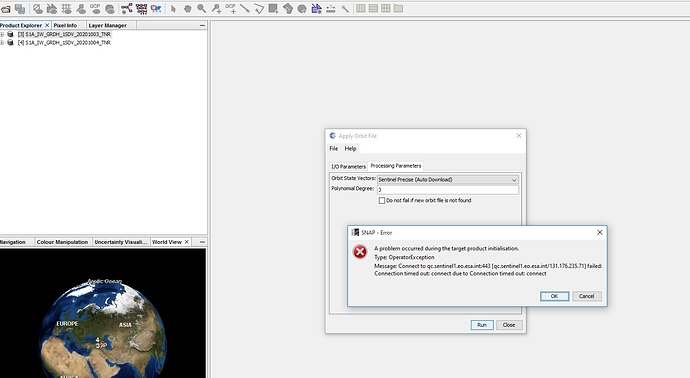Close the Product Explorer tab
This screenshot has height=378, width=690.
point(47,26)
